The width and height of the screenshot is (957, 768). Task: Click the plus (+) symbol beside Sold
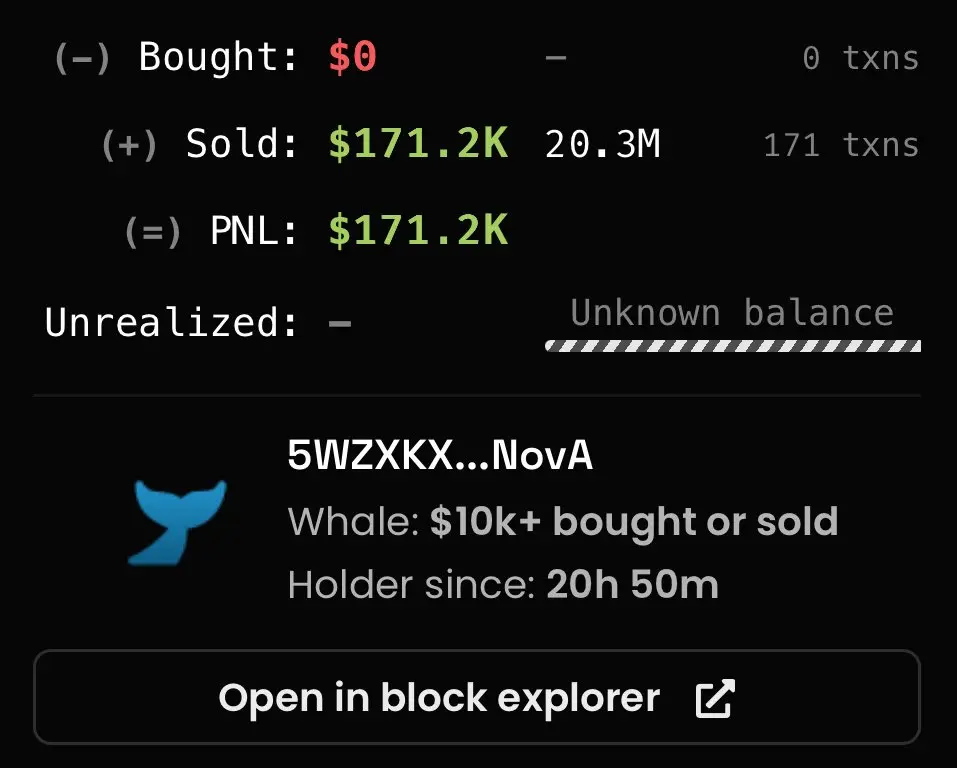[x=129, y=146]
